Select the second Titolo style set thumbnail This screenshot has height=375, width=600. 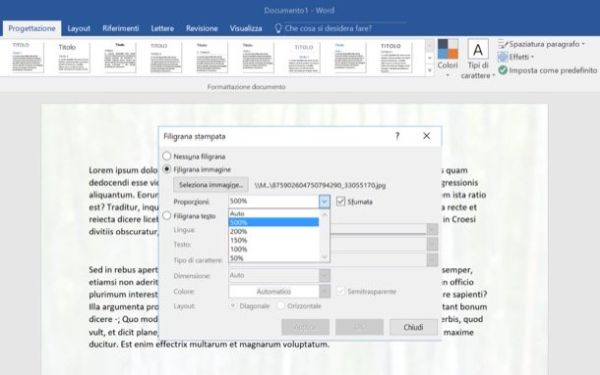tap(73, 57)
